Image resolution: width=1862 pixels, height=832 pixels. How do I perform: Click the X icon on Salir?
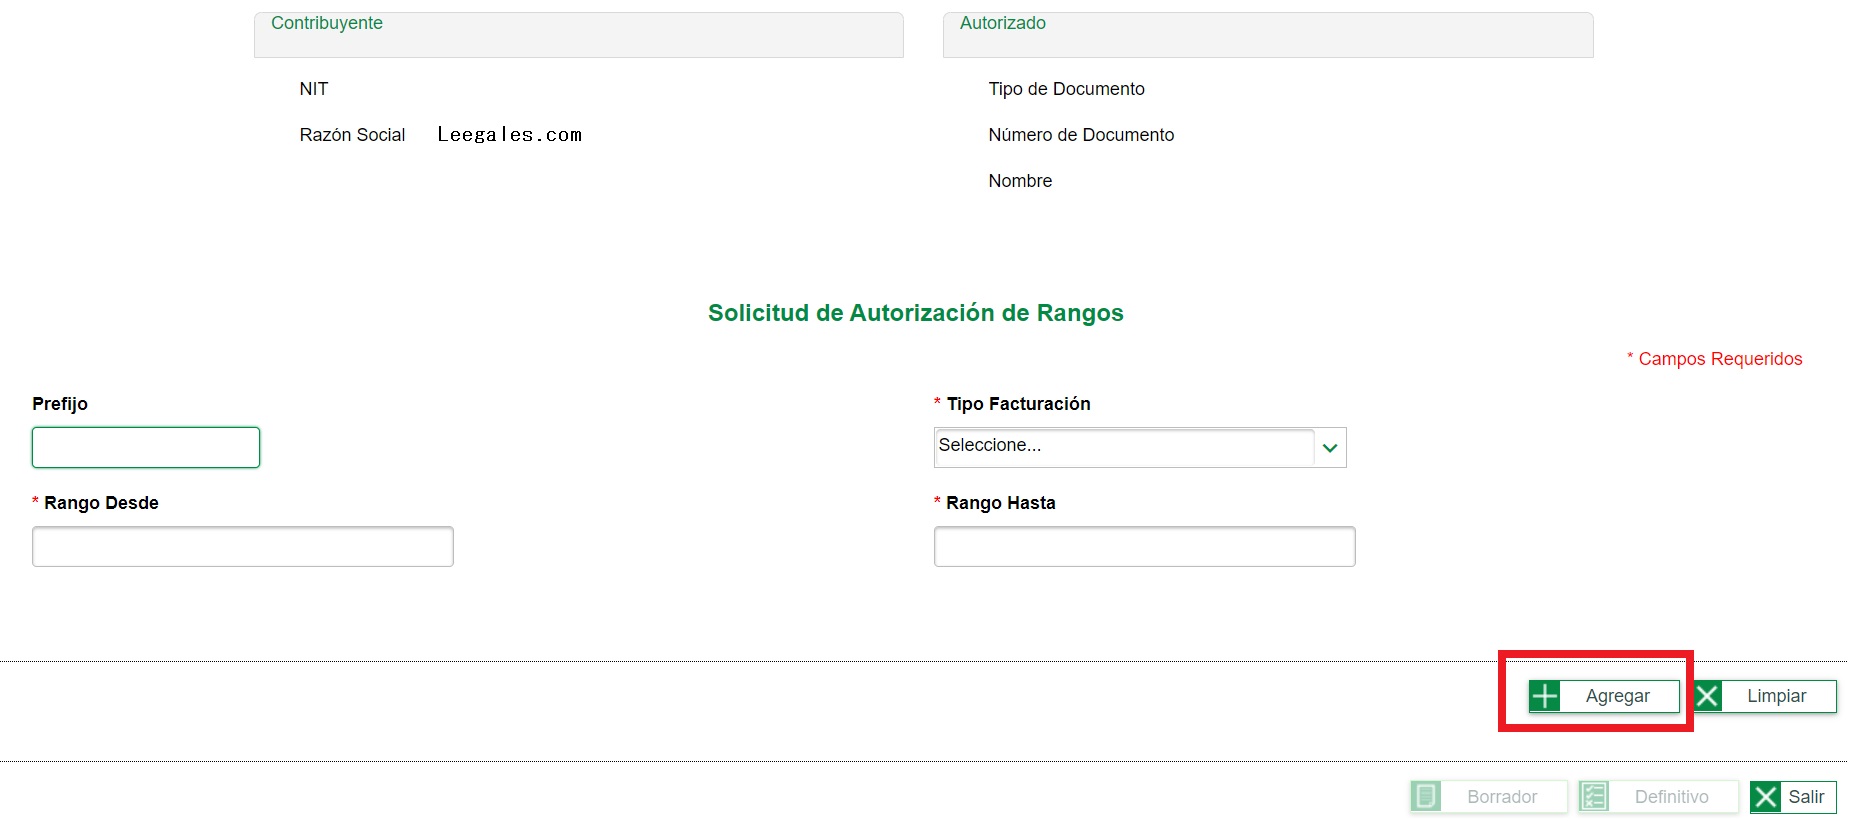[1766, 797]
